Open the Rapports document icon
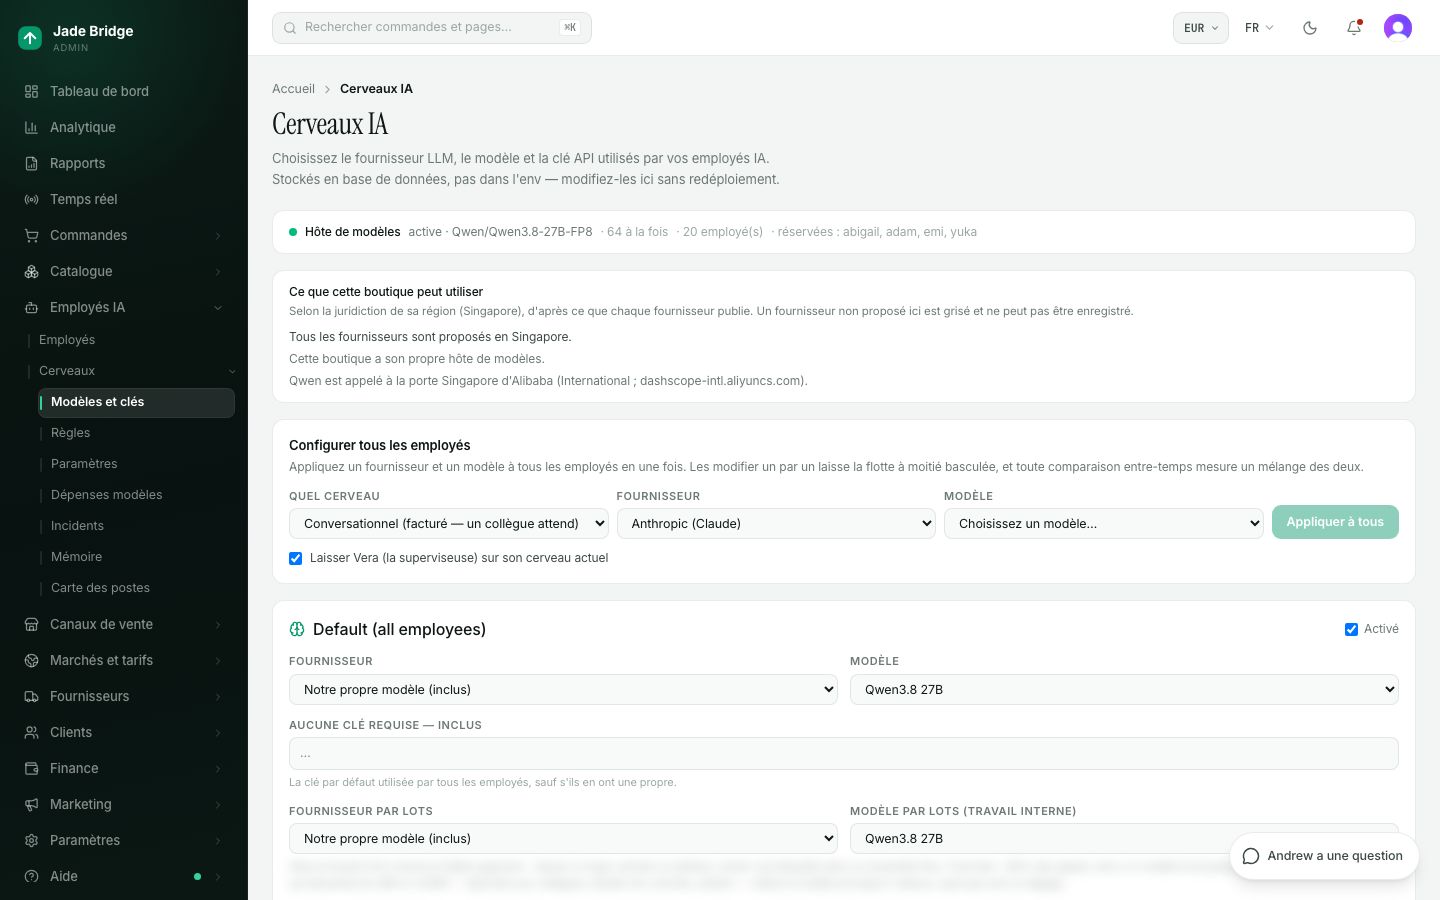The width and height of the screenshot is (1440, 900). 31,163
